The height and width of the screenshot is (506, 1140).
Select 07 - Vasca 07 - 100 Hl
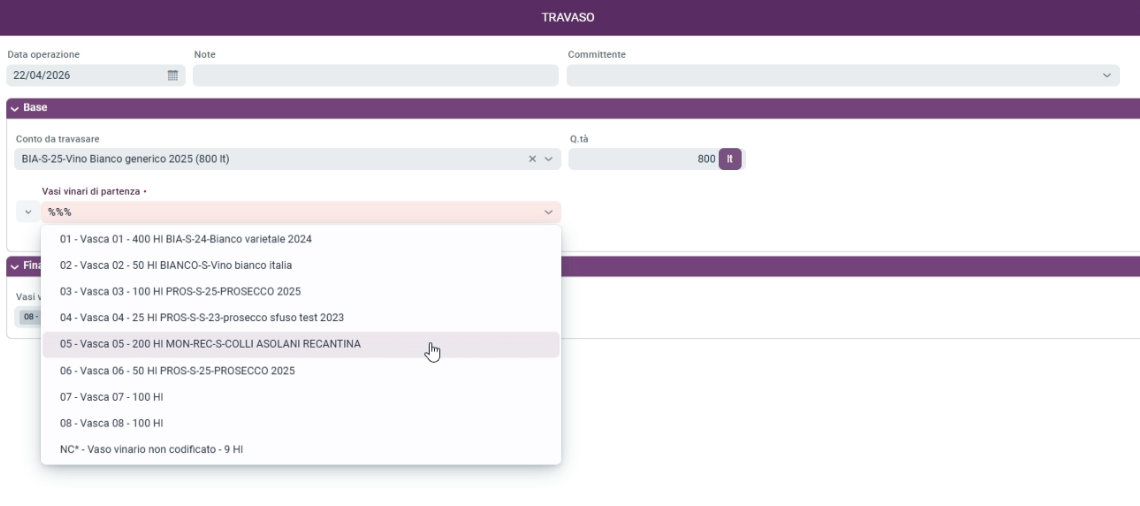[301, 397]
